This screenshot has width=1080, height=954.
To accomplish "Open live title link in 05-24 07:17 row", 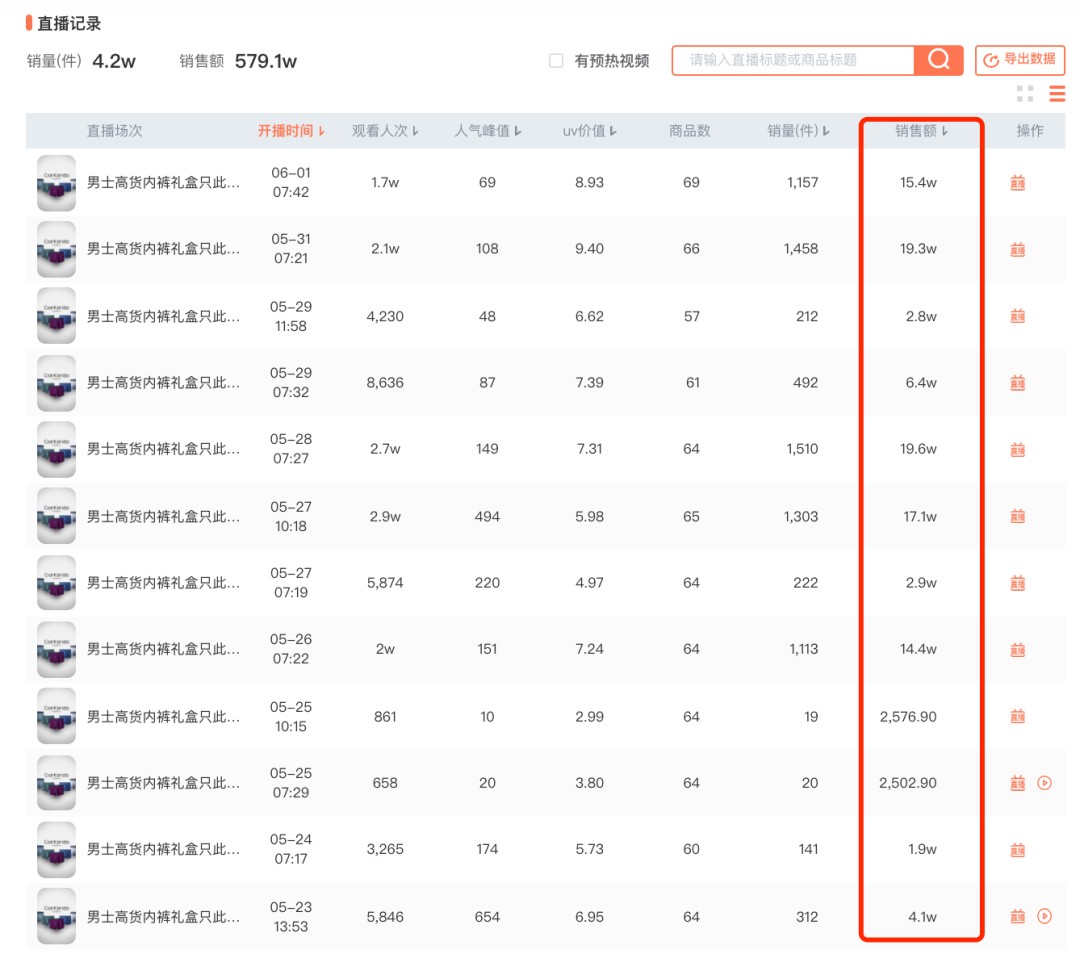I will [163, 849].
